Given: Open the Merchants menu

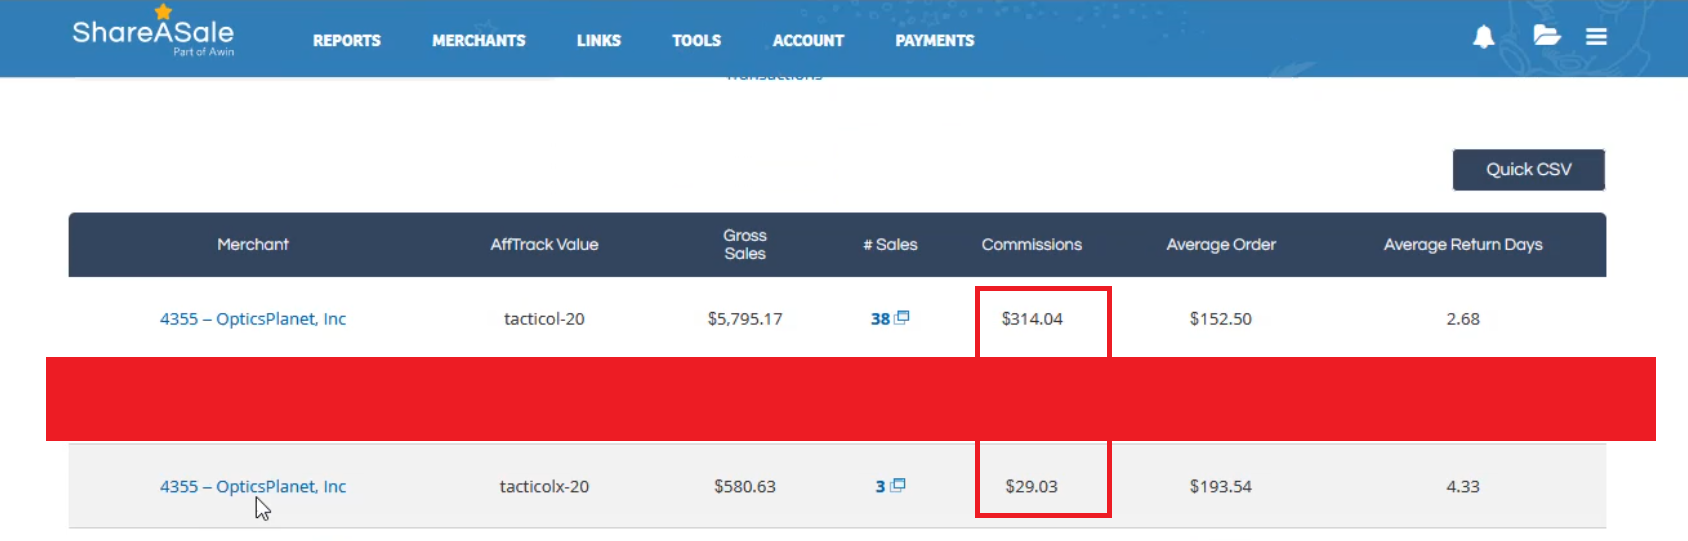Looking at the screenshot, I should coord(478,41).
